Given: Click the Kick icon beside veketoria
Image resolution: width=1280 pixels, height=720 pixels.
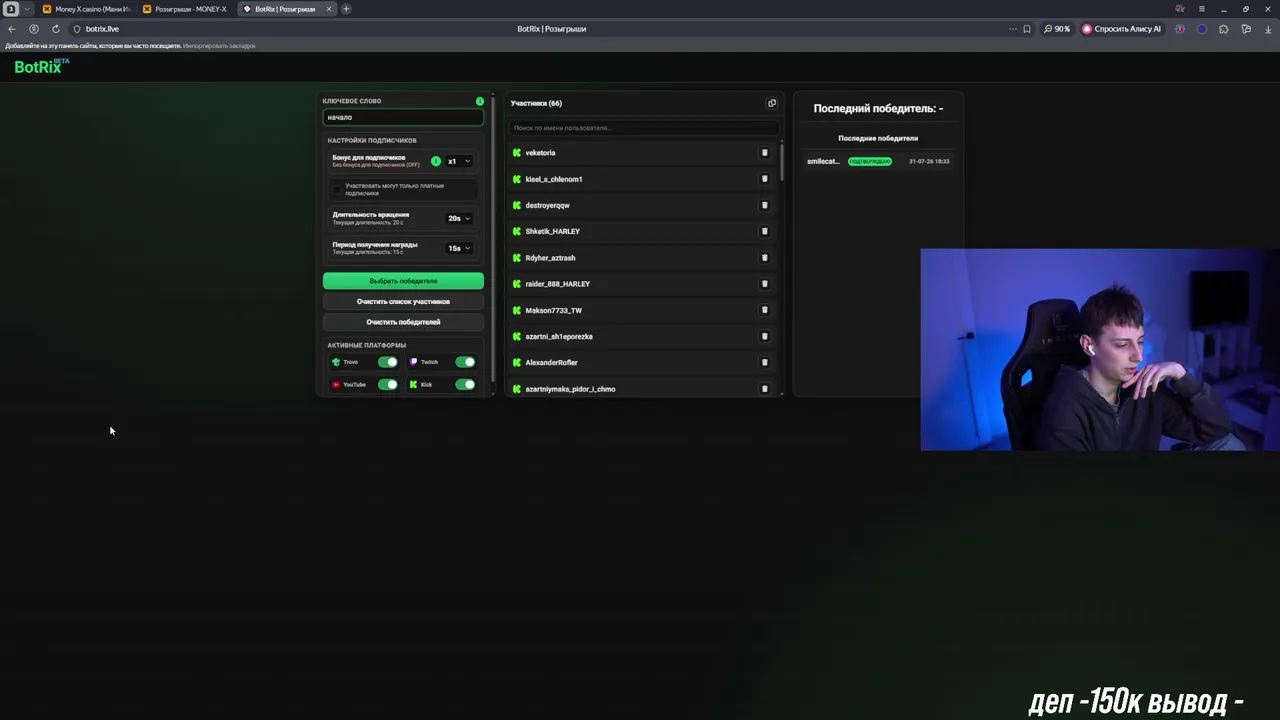Looking at the screenshot, I should coord(517,153).
